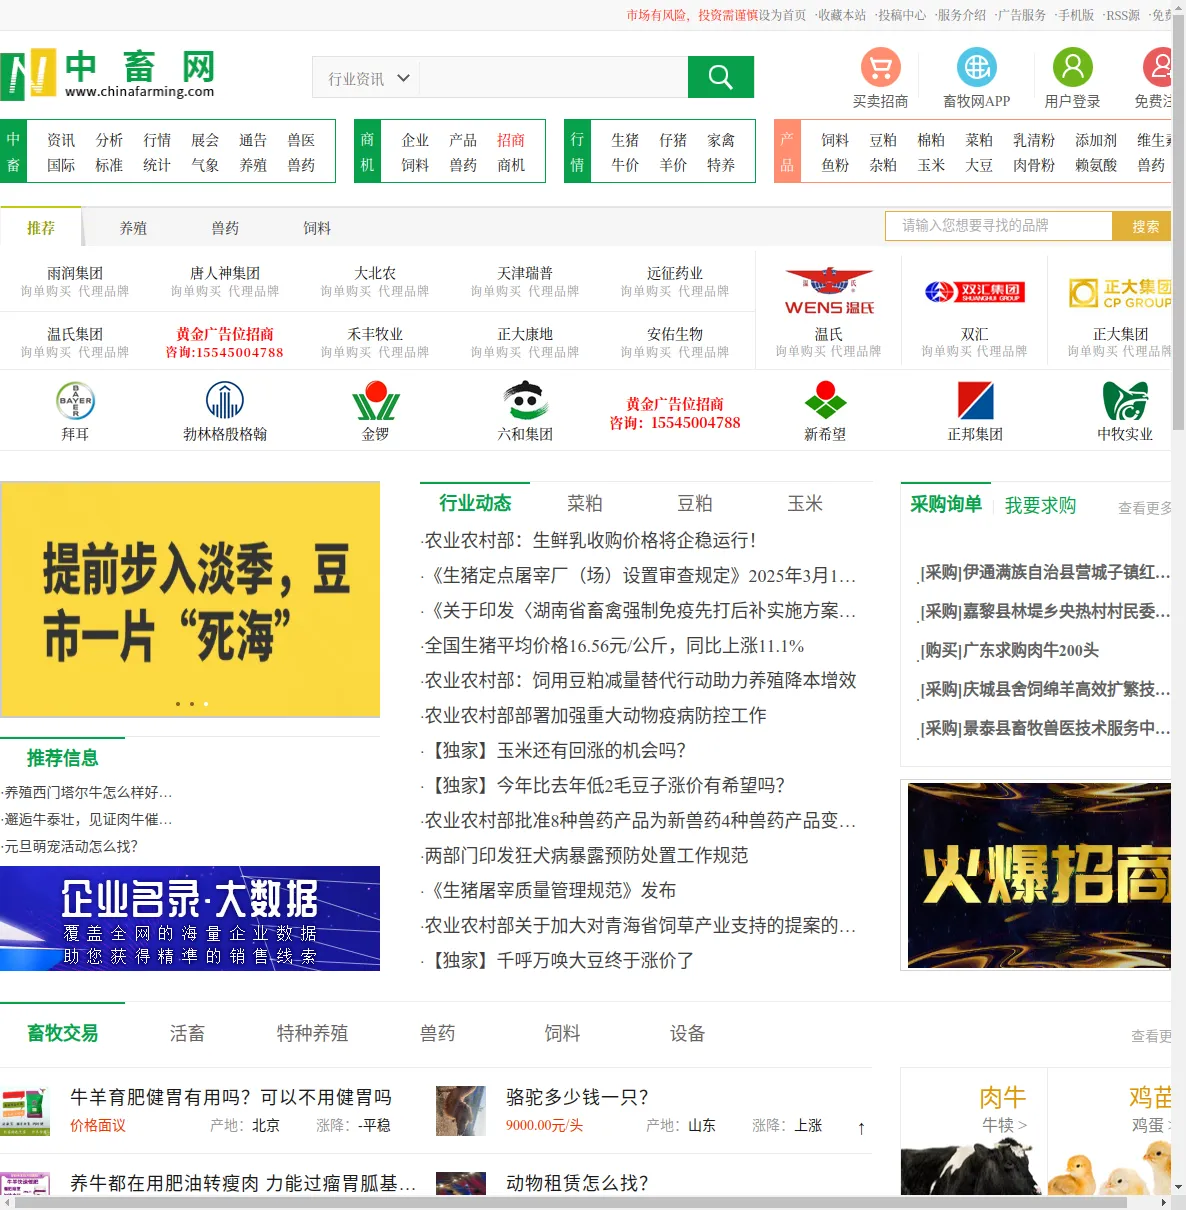
Task: Open the 两部门印发狂犬病暴露预防处置工作规范 article
Action: coord(586,855)
